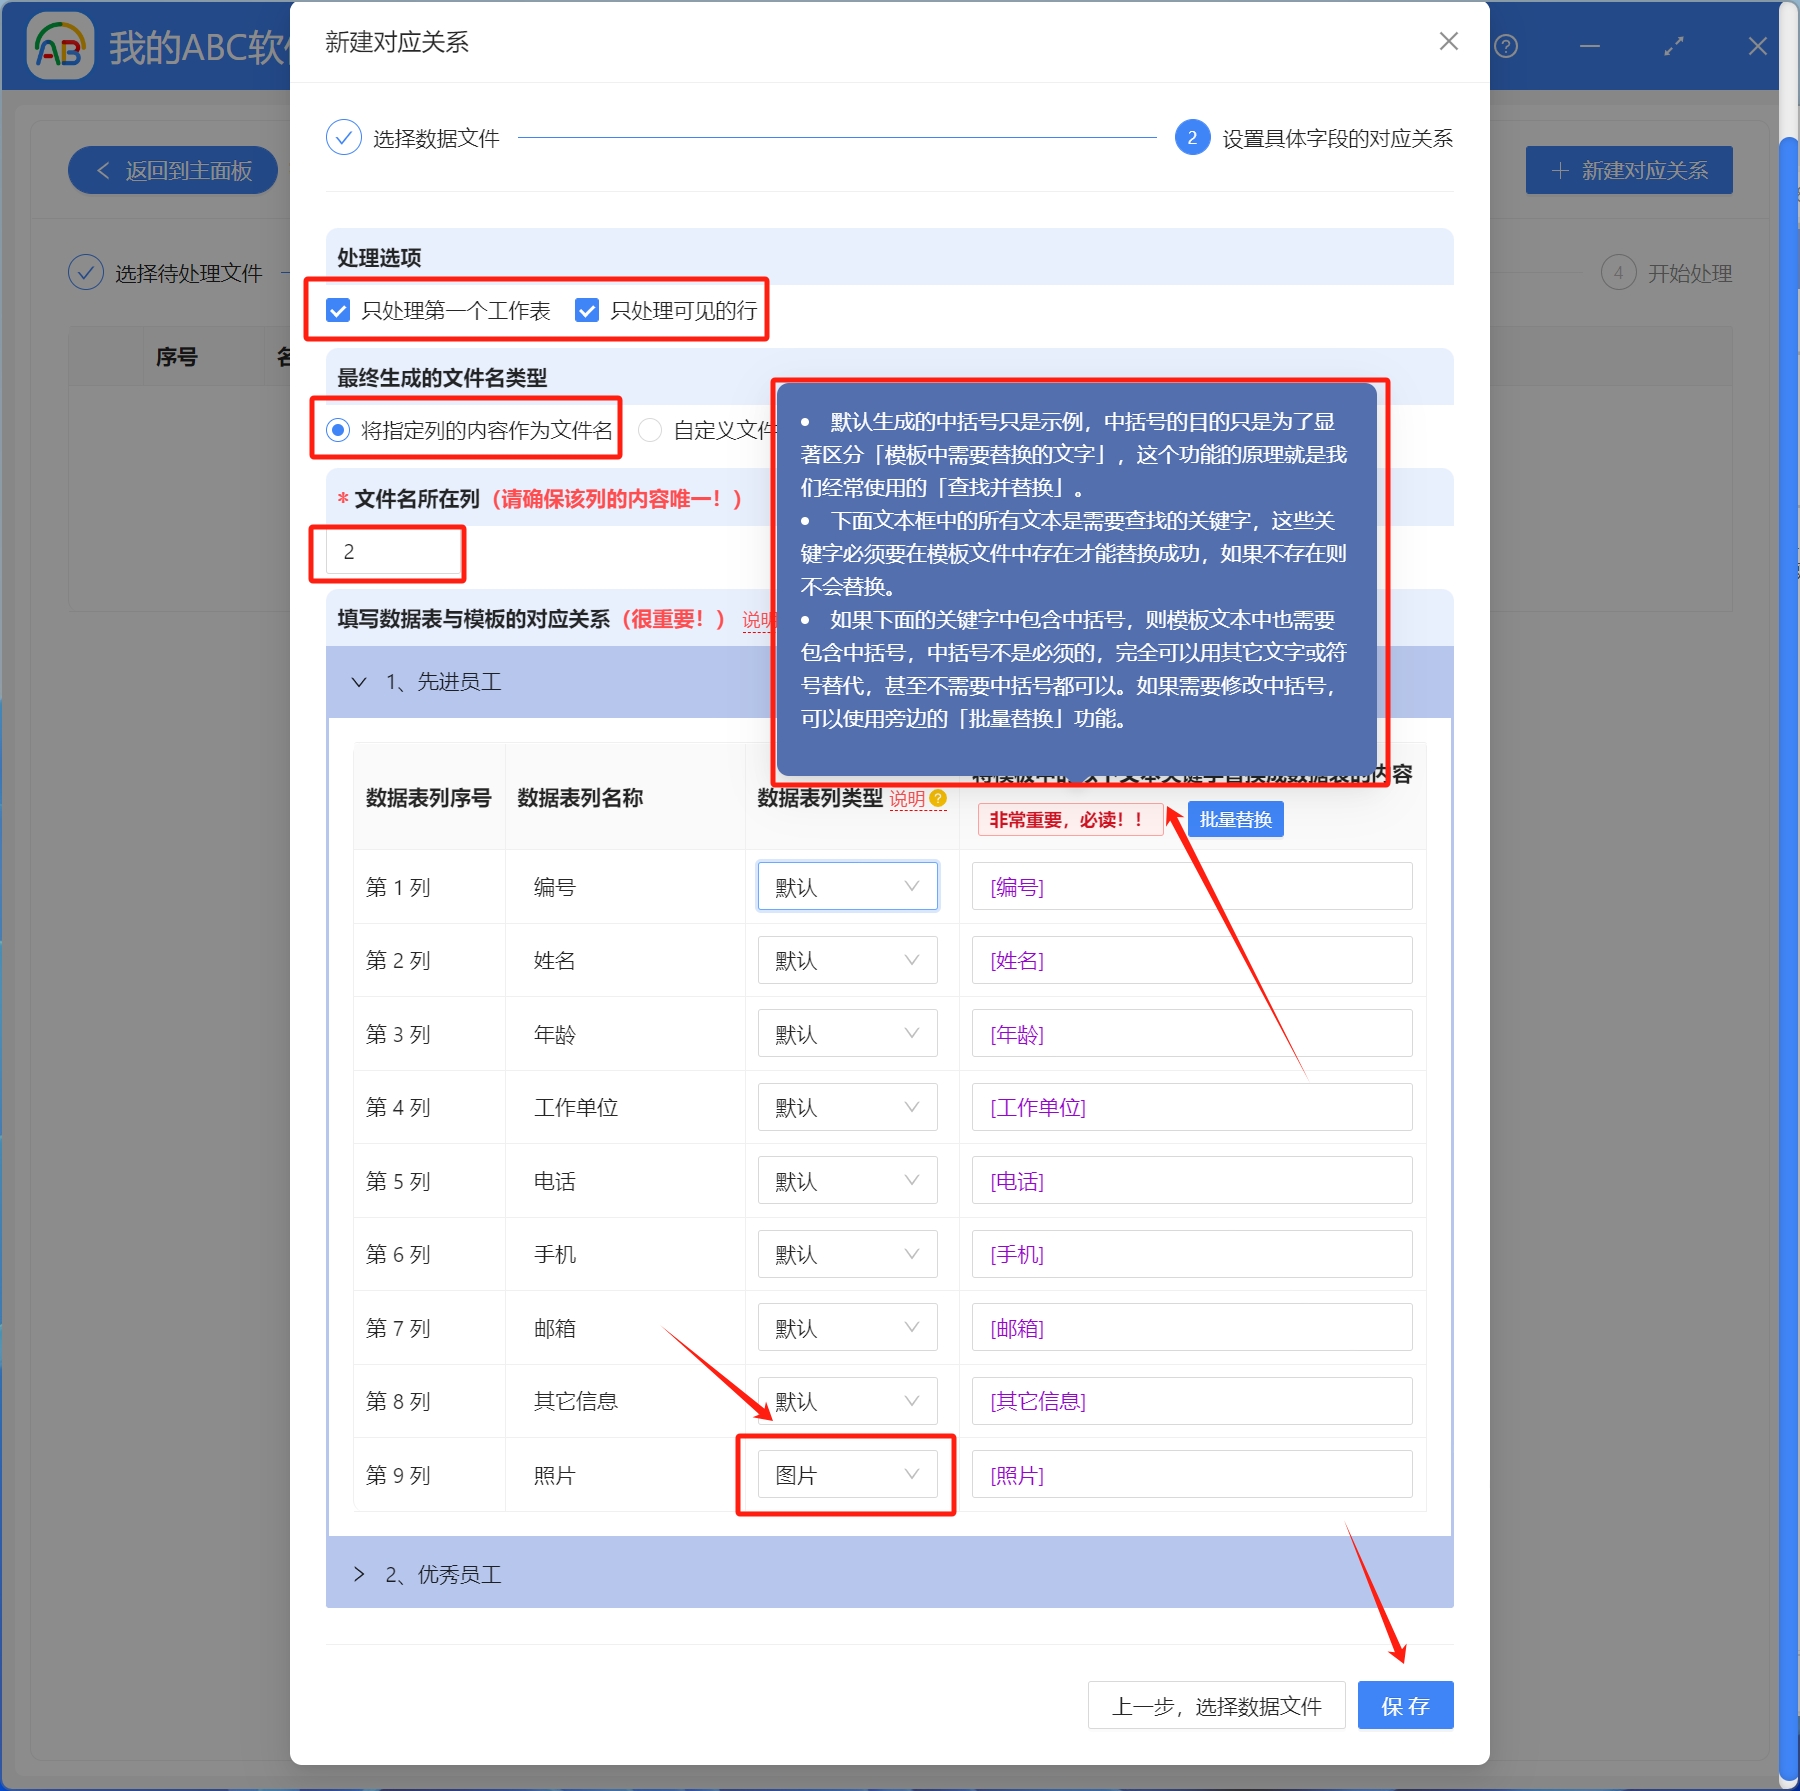This screenshot has width=1800, height=1791.
Task: Click the step 4 开始处理 circle indicator
Action: [1620, 273]
